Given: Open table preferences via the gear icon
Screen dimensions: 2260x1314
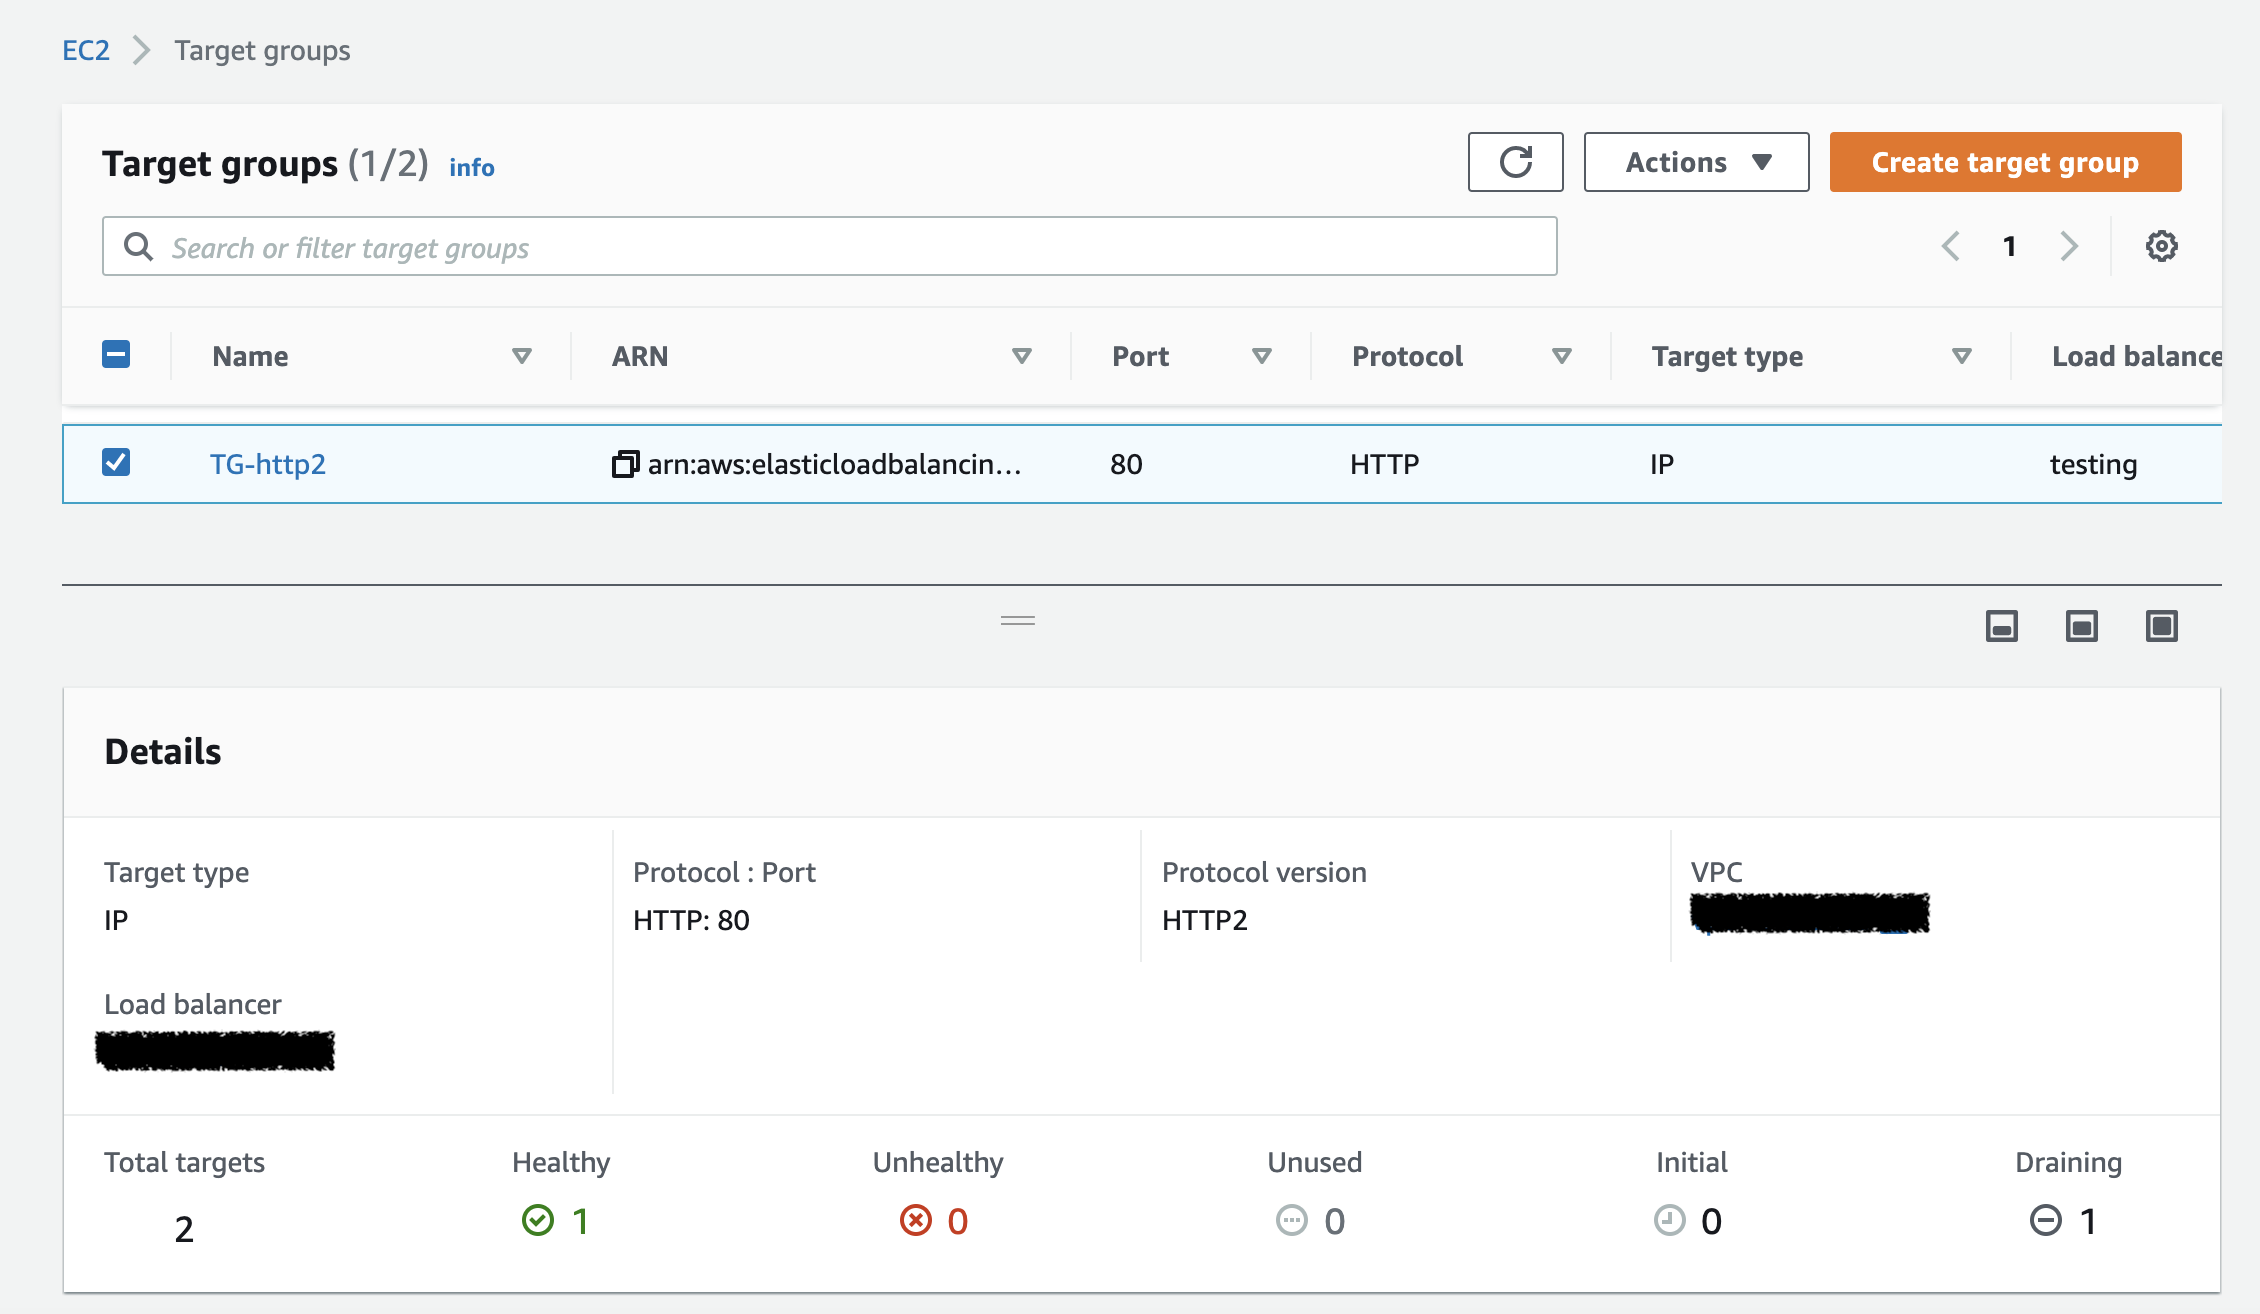Looking at the screenshot, I should (2161, 245).
